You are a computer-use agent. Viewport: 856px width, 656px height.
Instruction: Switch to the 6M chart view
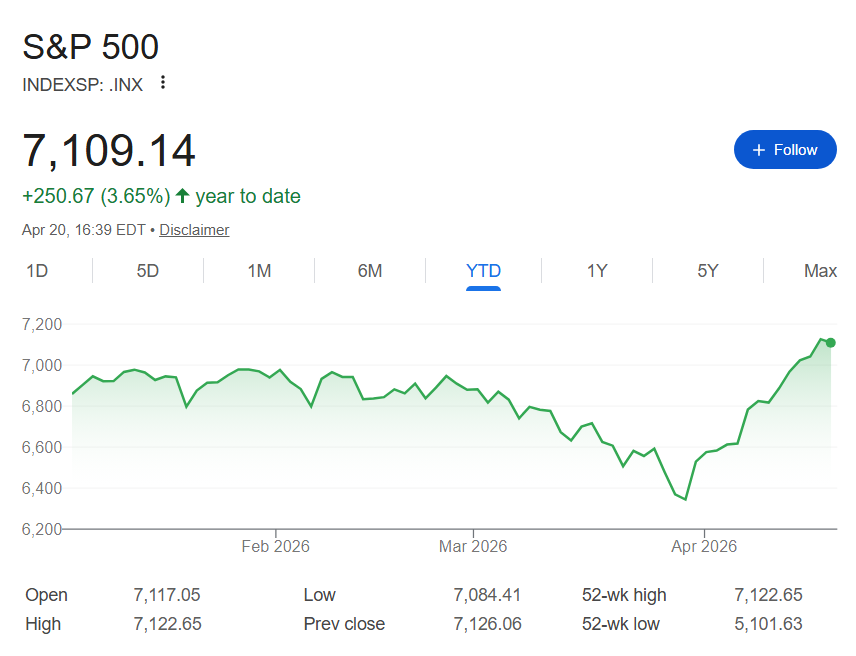(x=370, y=271)
